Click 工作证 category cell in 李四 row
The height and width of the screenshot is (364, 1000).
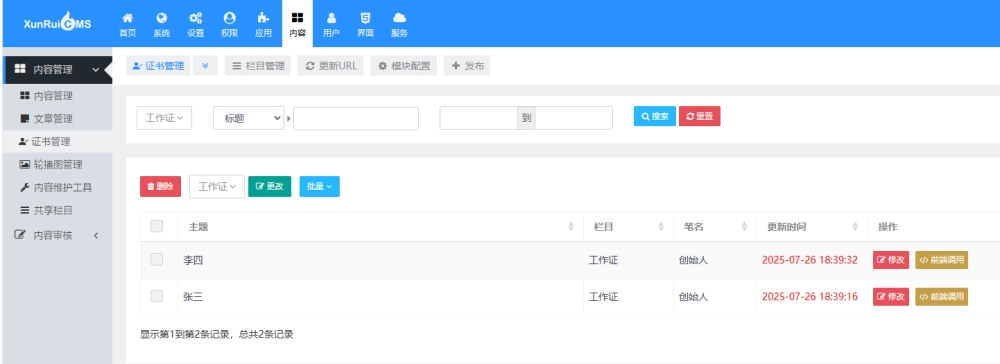click(x=603, y=260)
